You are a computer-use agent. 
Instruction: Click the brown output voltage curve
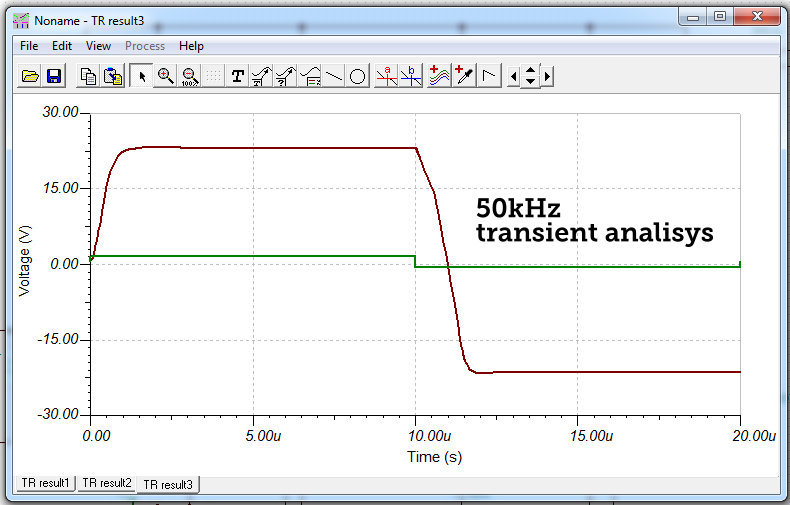pyautogui.click(x=302, y=148)
